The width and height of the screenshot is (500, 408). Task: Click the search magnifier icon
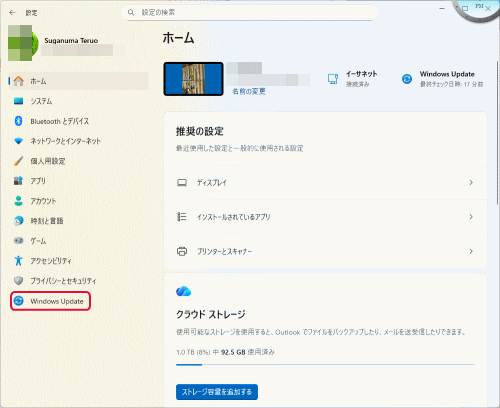pos(131,12)
